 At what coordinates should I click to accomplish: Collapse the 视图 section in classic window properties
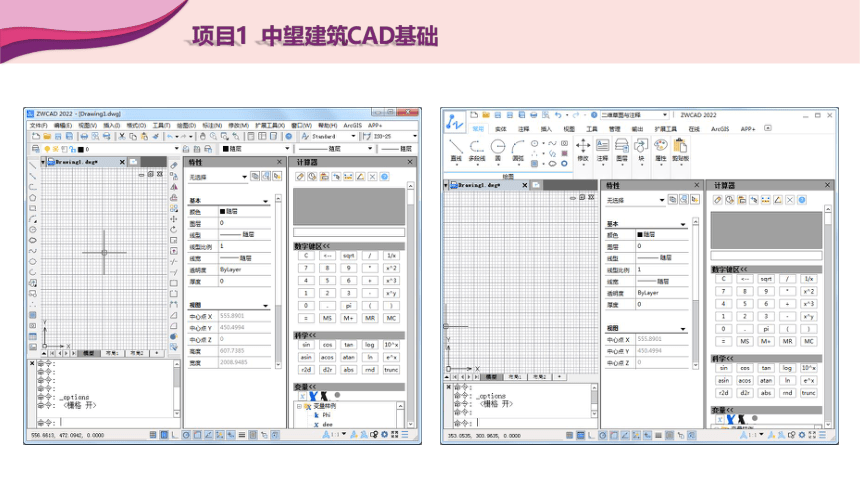[x=265, y=305]
